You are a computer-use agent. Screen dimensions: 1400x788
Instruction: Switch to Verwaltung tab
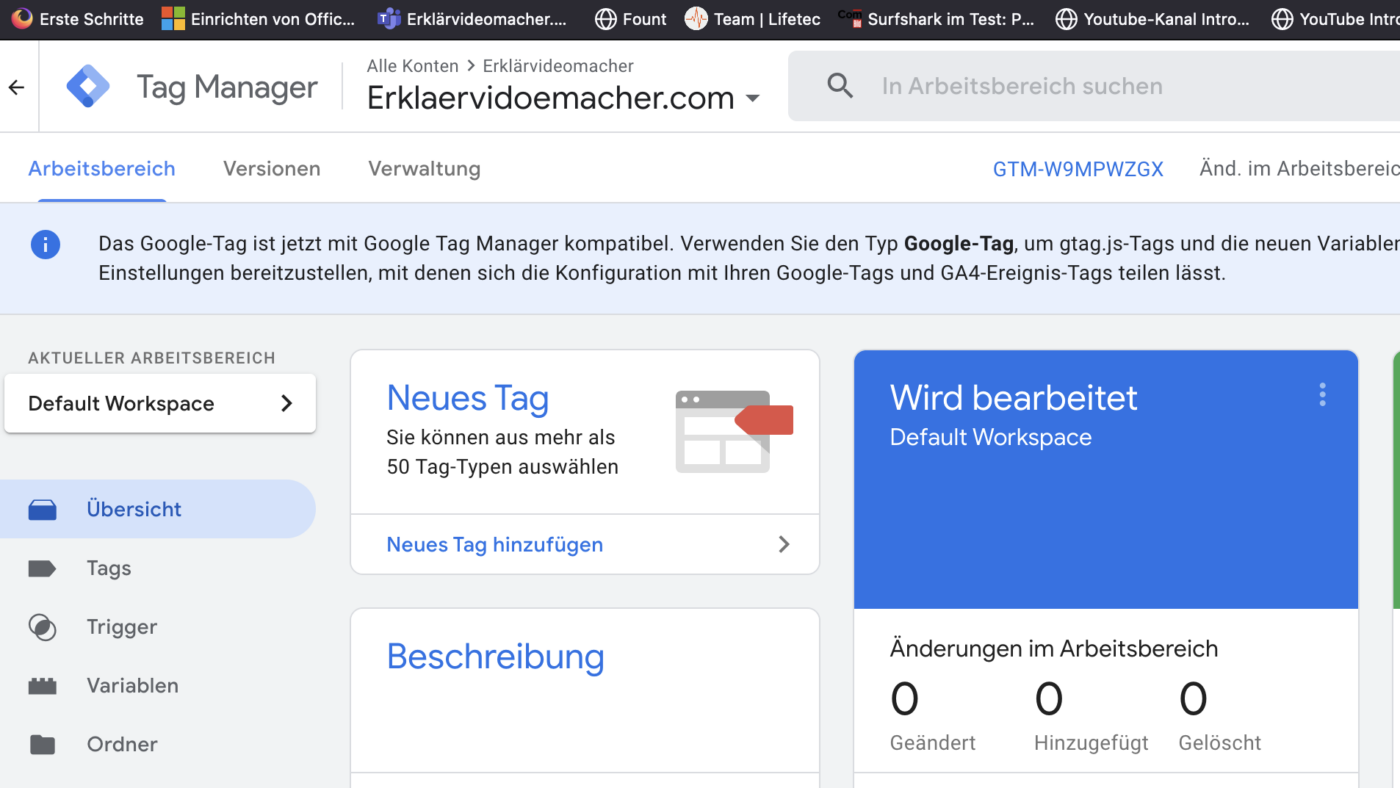[x=424, y=169]
